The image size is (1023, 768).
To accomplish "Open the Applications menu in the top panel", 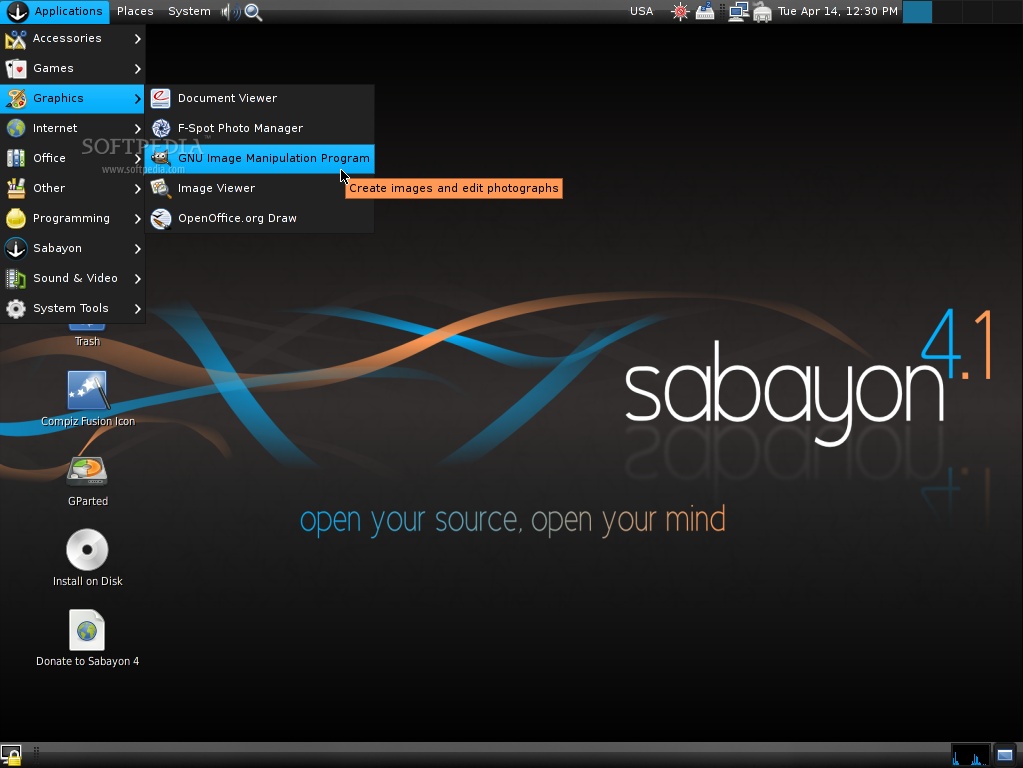I will click(55, 11).
